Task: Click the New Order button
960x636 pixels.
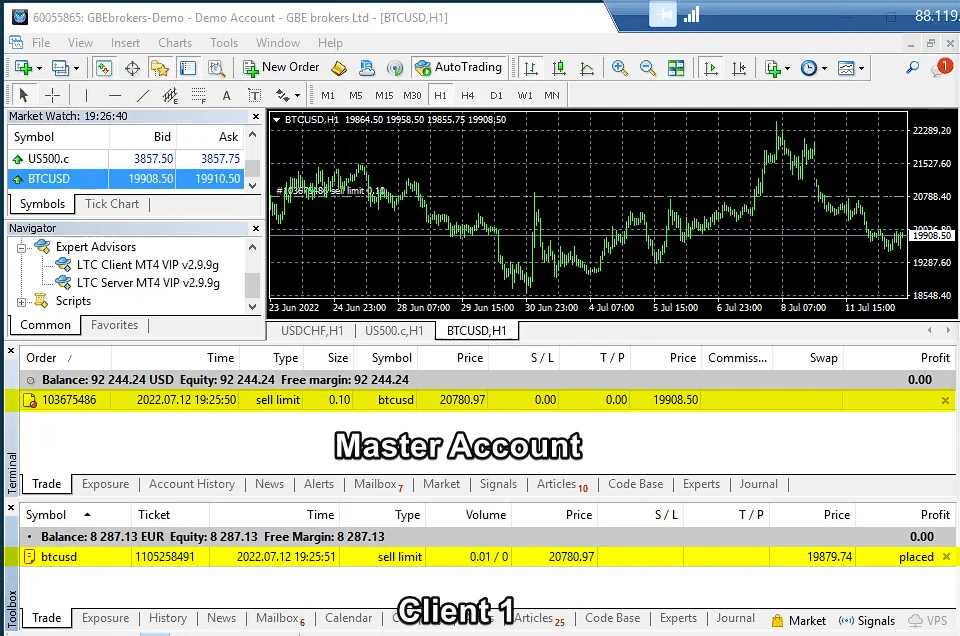Action: tap(282, 67)
